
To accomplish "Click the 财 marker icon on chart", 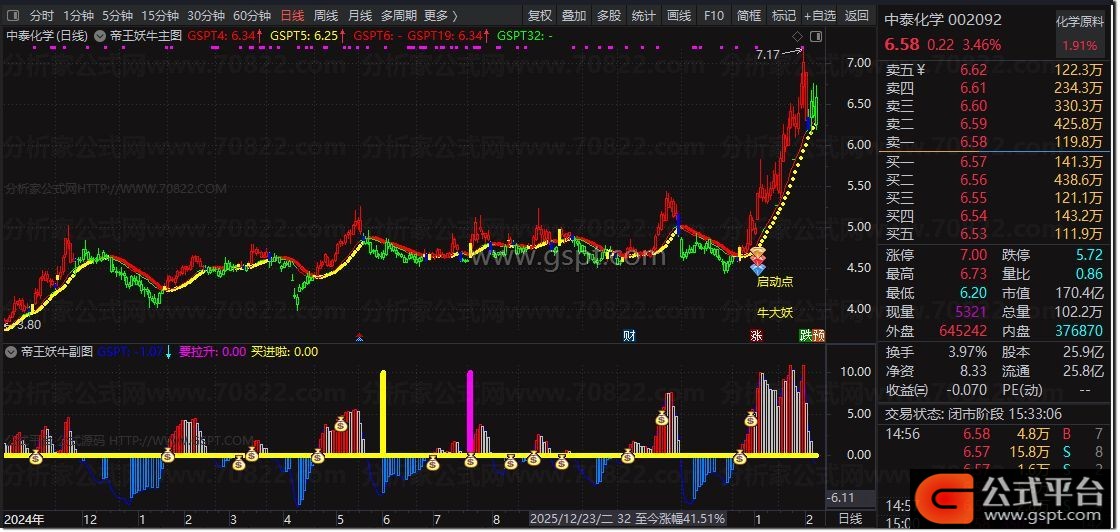I will 629,335.
